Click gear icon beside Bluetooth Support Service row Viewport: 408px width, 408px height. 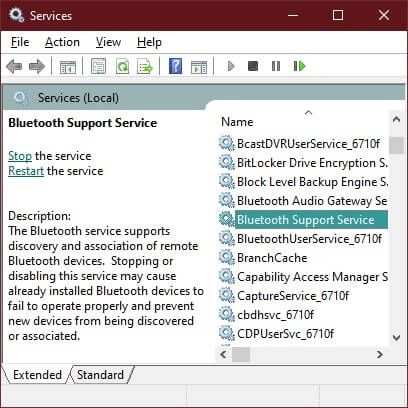click(x=227, y=220)
